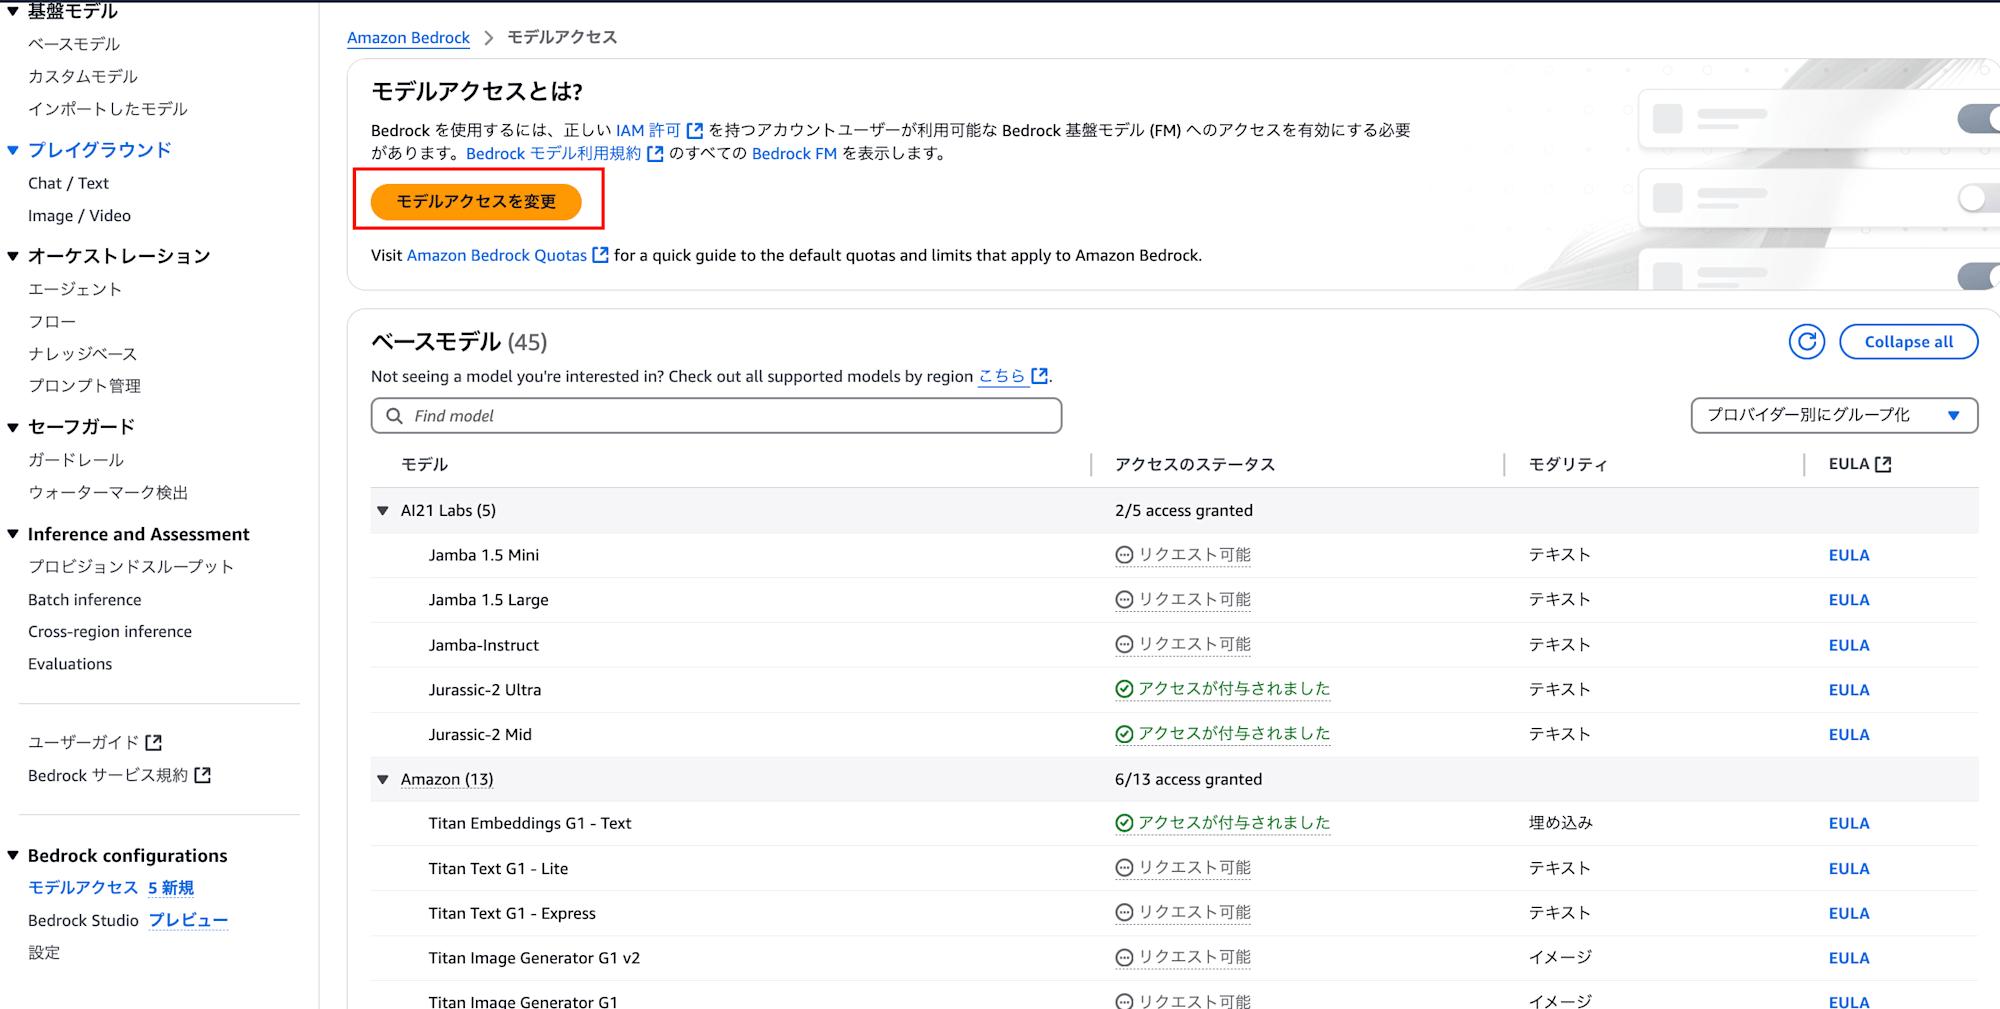Collapse the 基盤モデル sidebar section

tap(13, 11)
